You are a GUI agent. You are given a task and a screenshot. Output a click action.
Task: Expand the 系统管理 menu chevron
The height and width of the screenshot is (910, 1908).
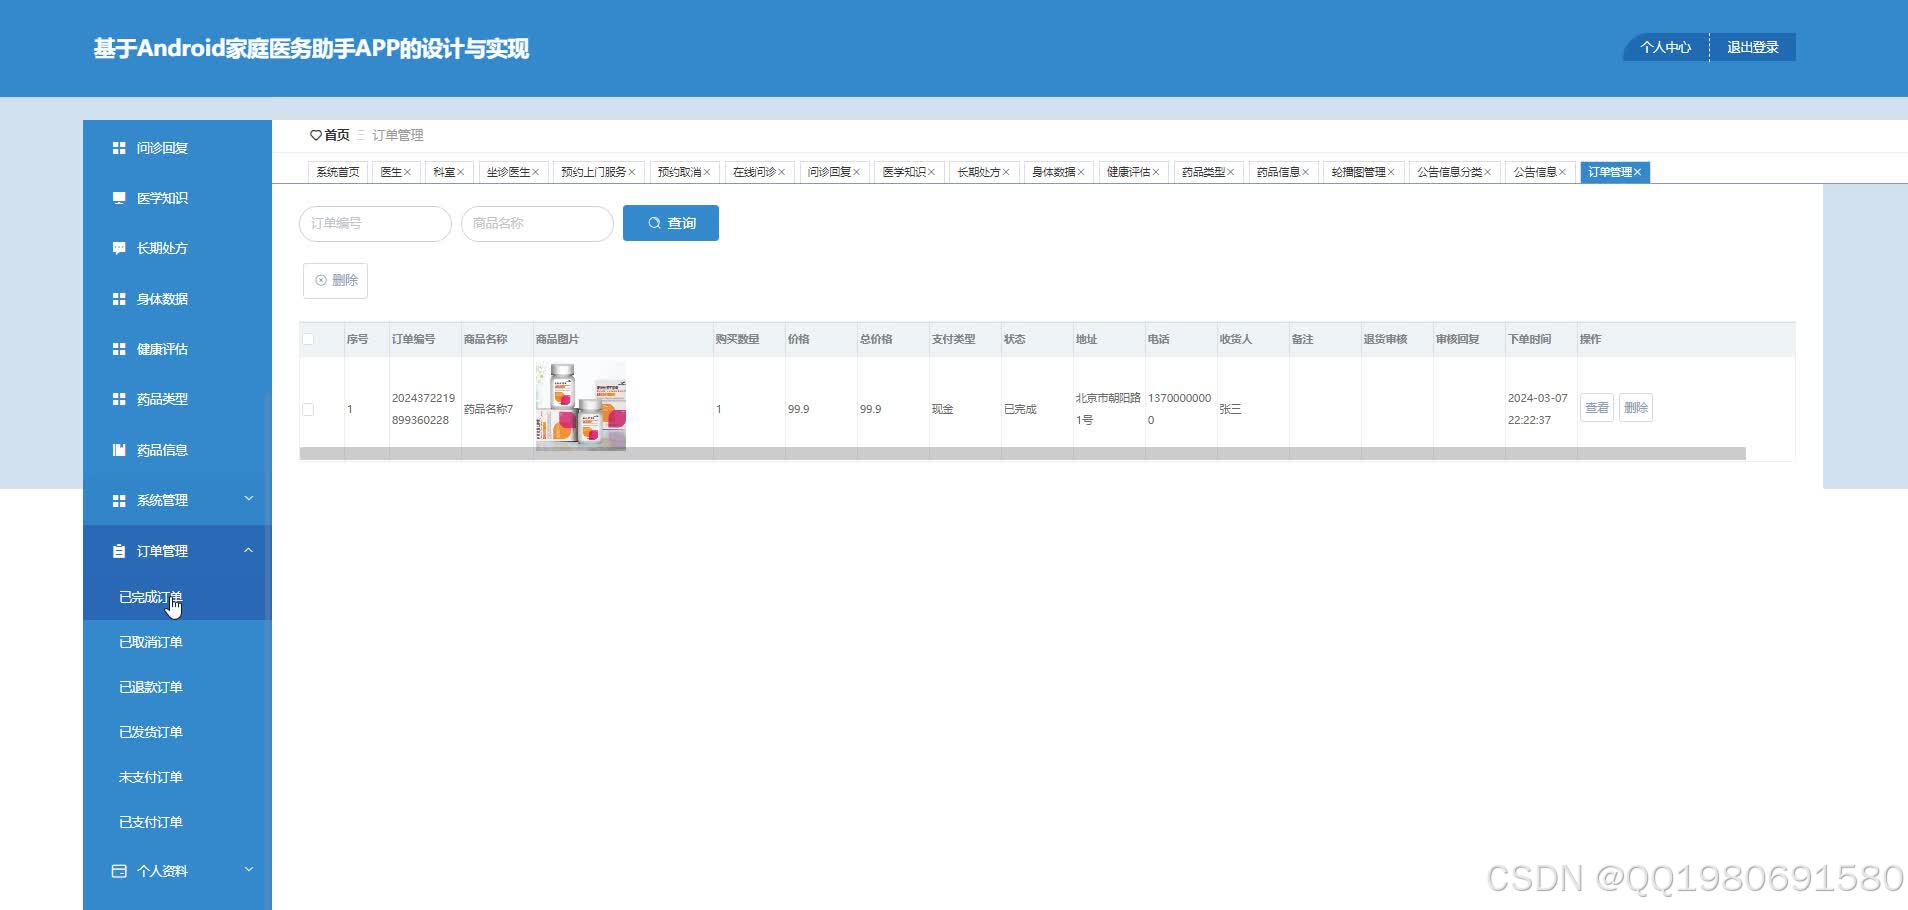[249, 499]
